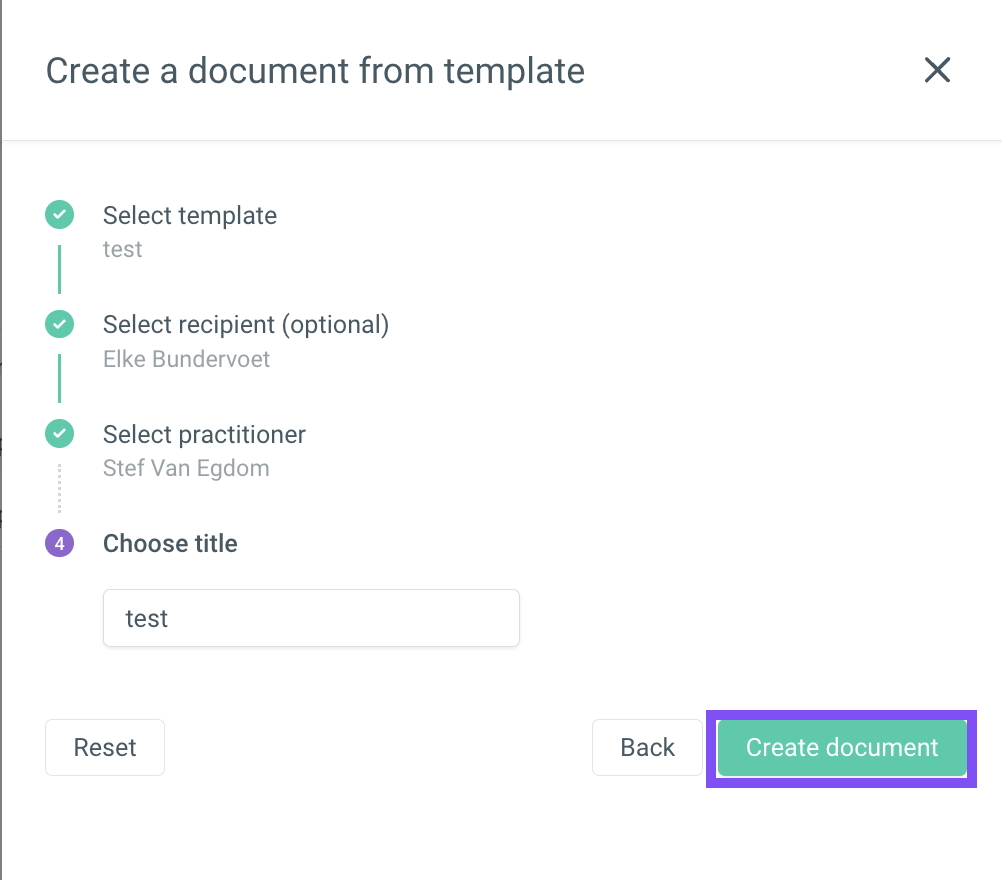Close the Create a document dialog
The width and height of the screenshot is (1002, 880).
point(937,70)
